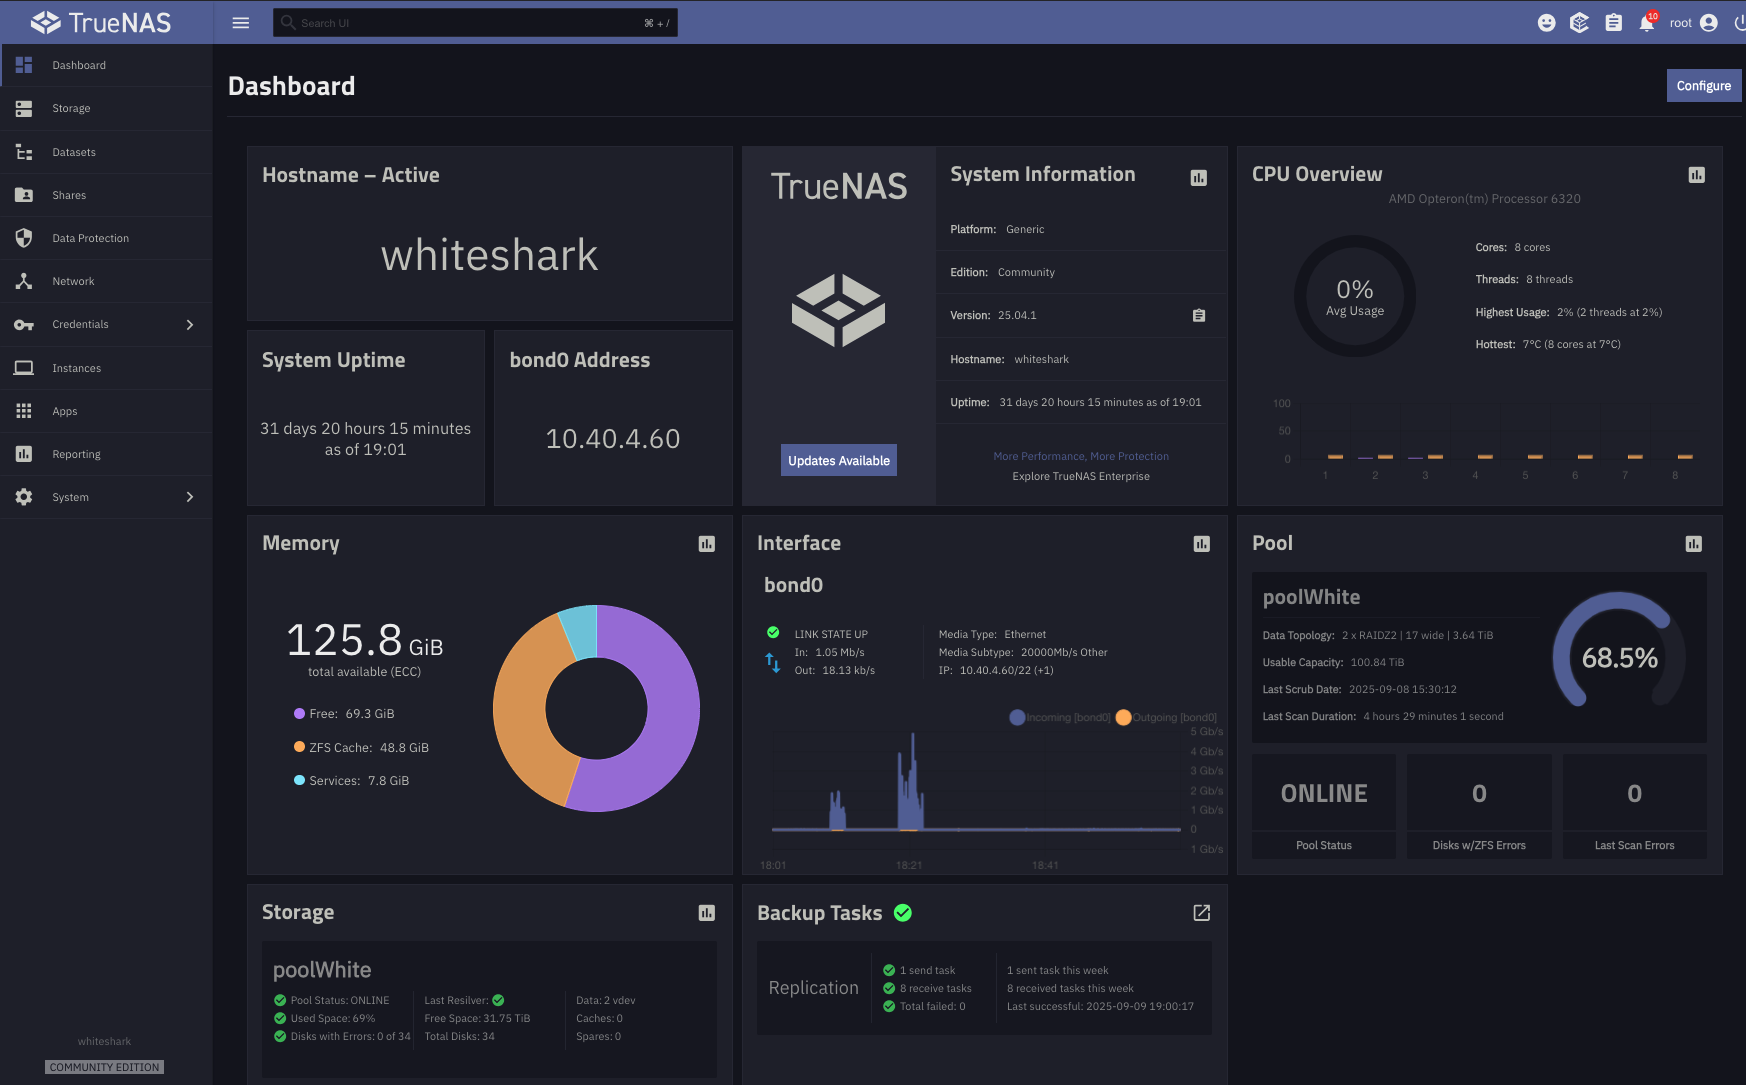Click the Network sidebar icon
Screen dimensions: 1746x1085
pos(24,281)
